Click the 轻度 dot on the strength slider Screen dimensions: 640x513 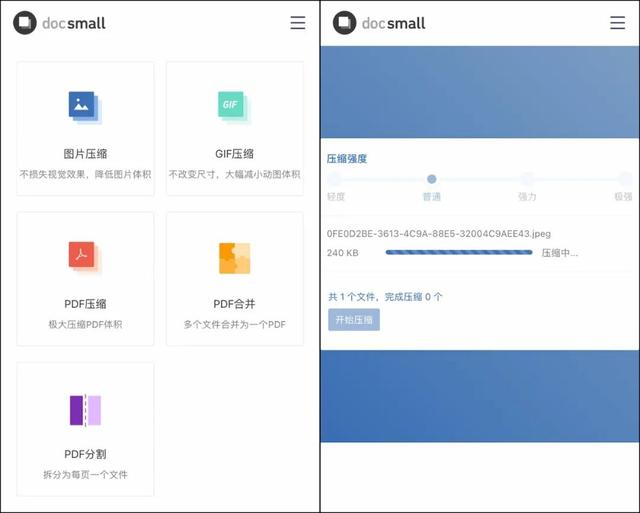[335, 179]
